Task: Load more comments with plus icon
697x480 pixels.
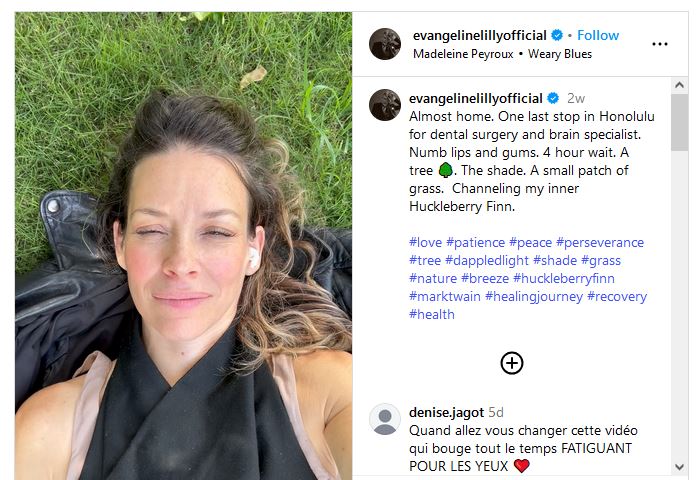Action: coord(512,363)
